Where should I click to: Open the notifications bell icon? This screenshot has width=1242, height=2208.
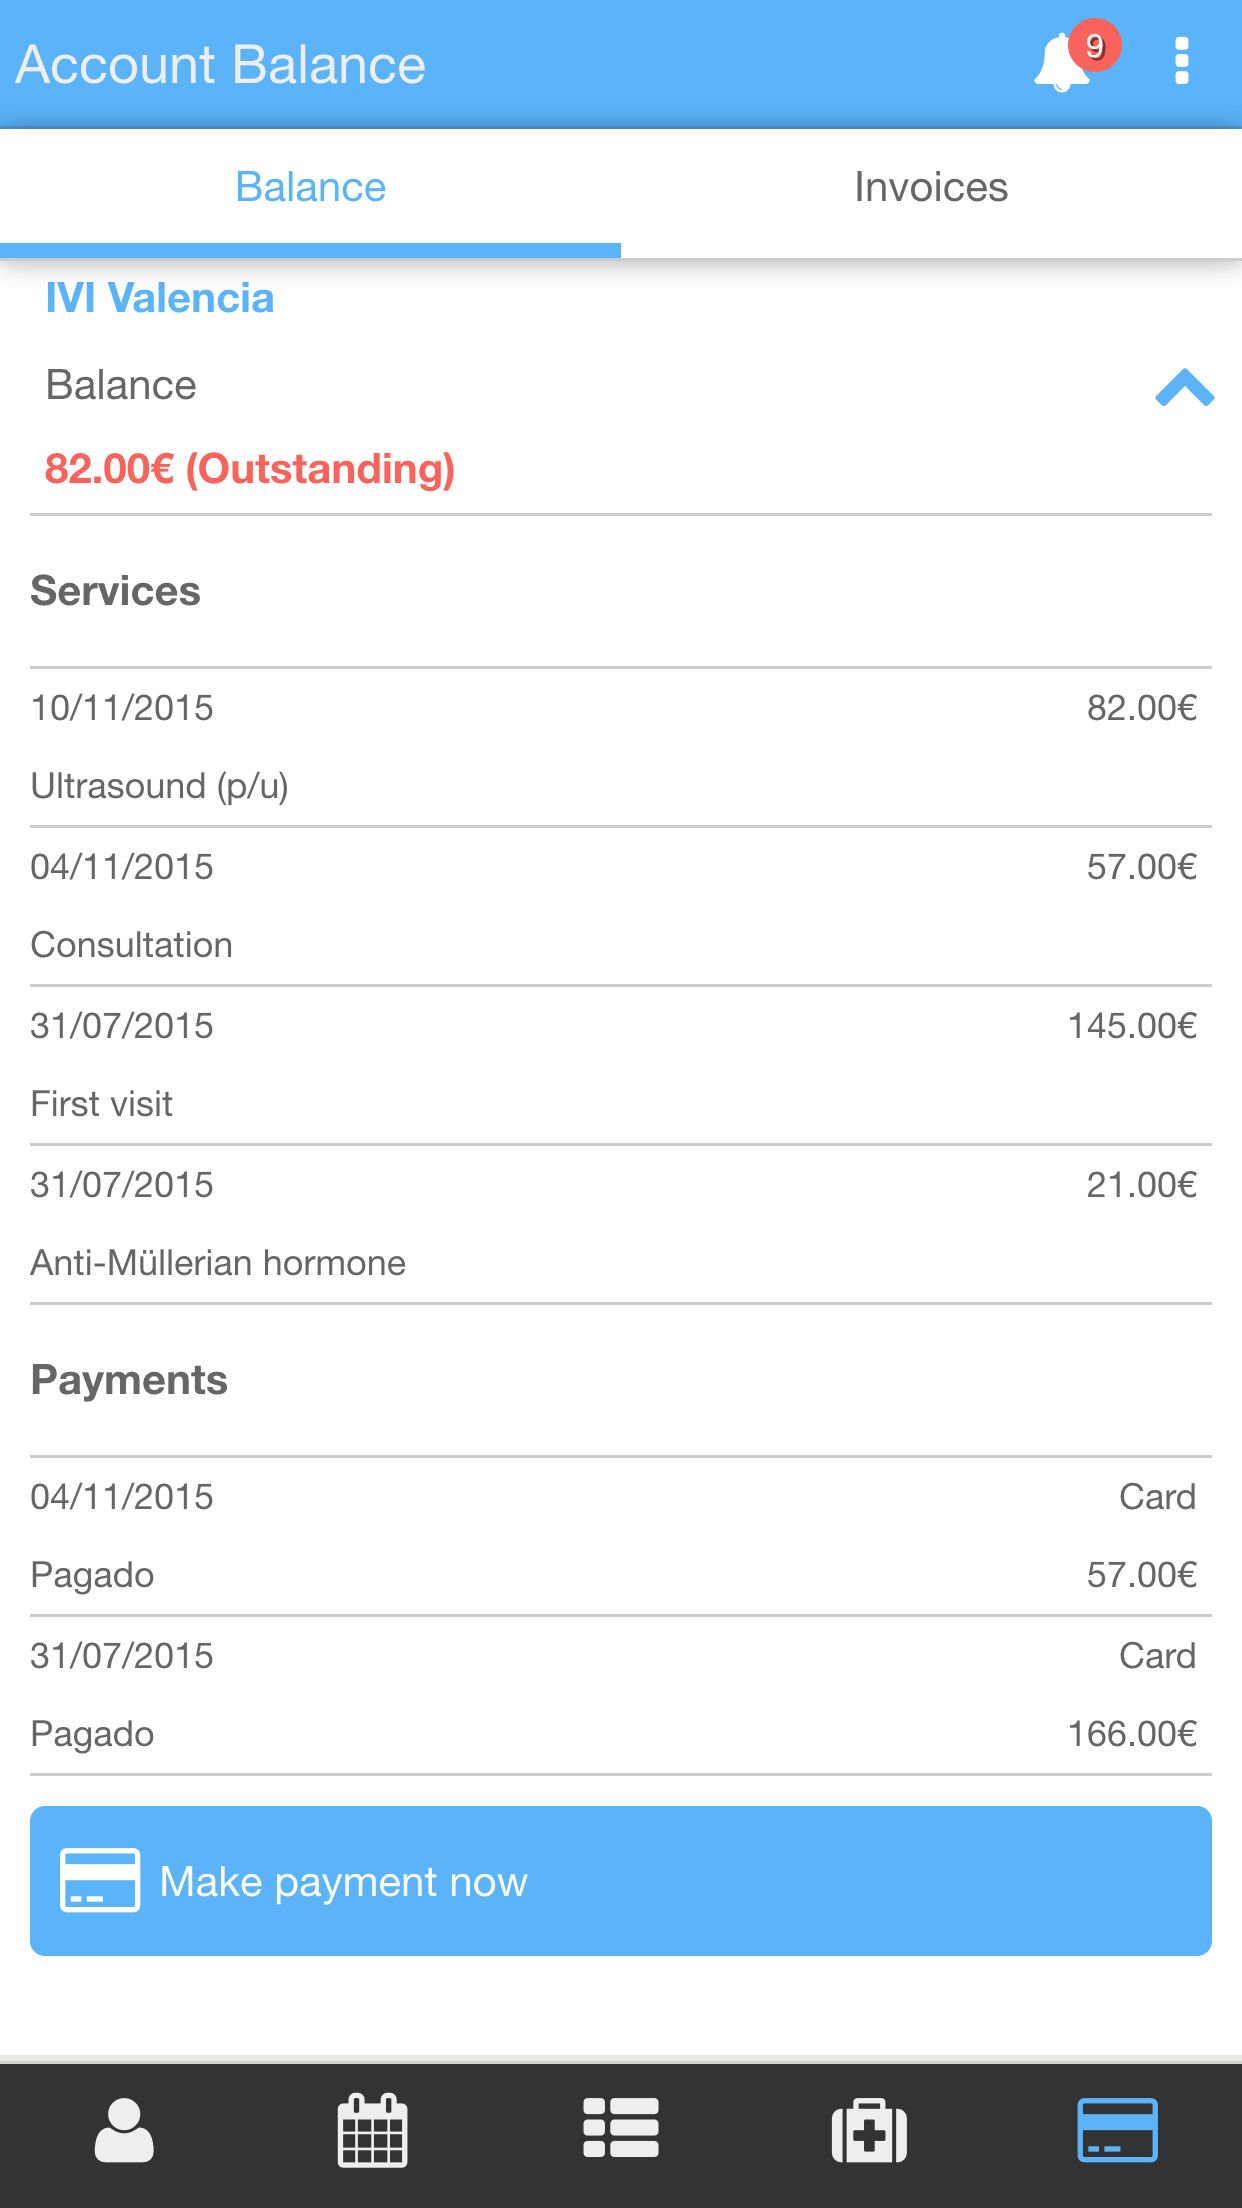pyautogui.click(x=1062, y=64)
